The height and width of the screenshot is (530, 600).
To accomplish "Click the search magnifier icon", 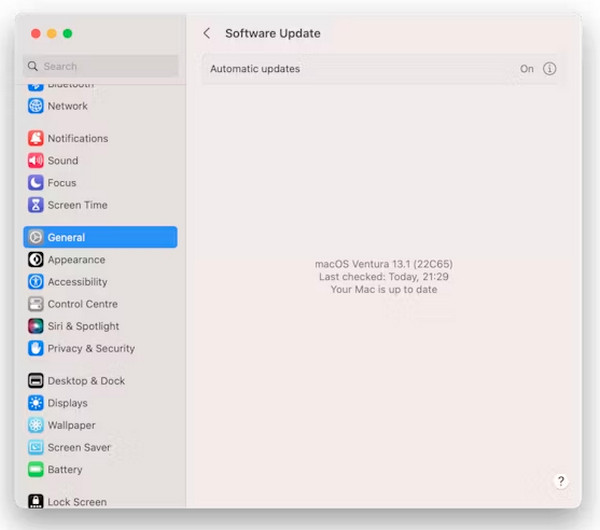I will pos(33,66).
